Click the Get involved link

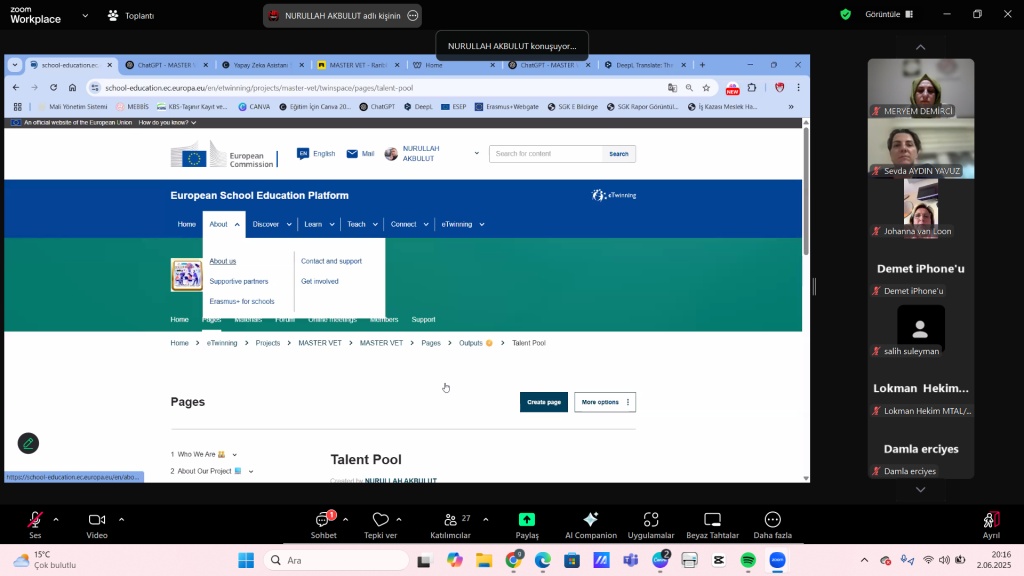[x=320, y=281]
